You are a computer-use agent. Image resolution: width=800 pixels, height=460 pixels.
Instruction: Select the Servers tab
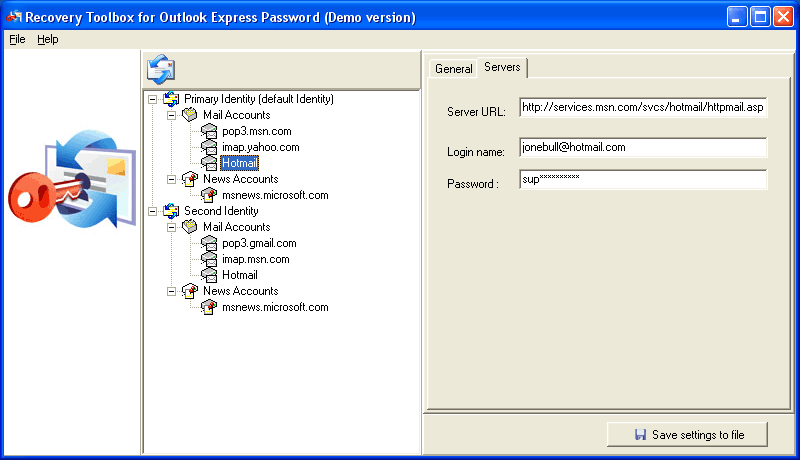click(502, 67)
